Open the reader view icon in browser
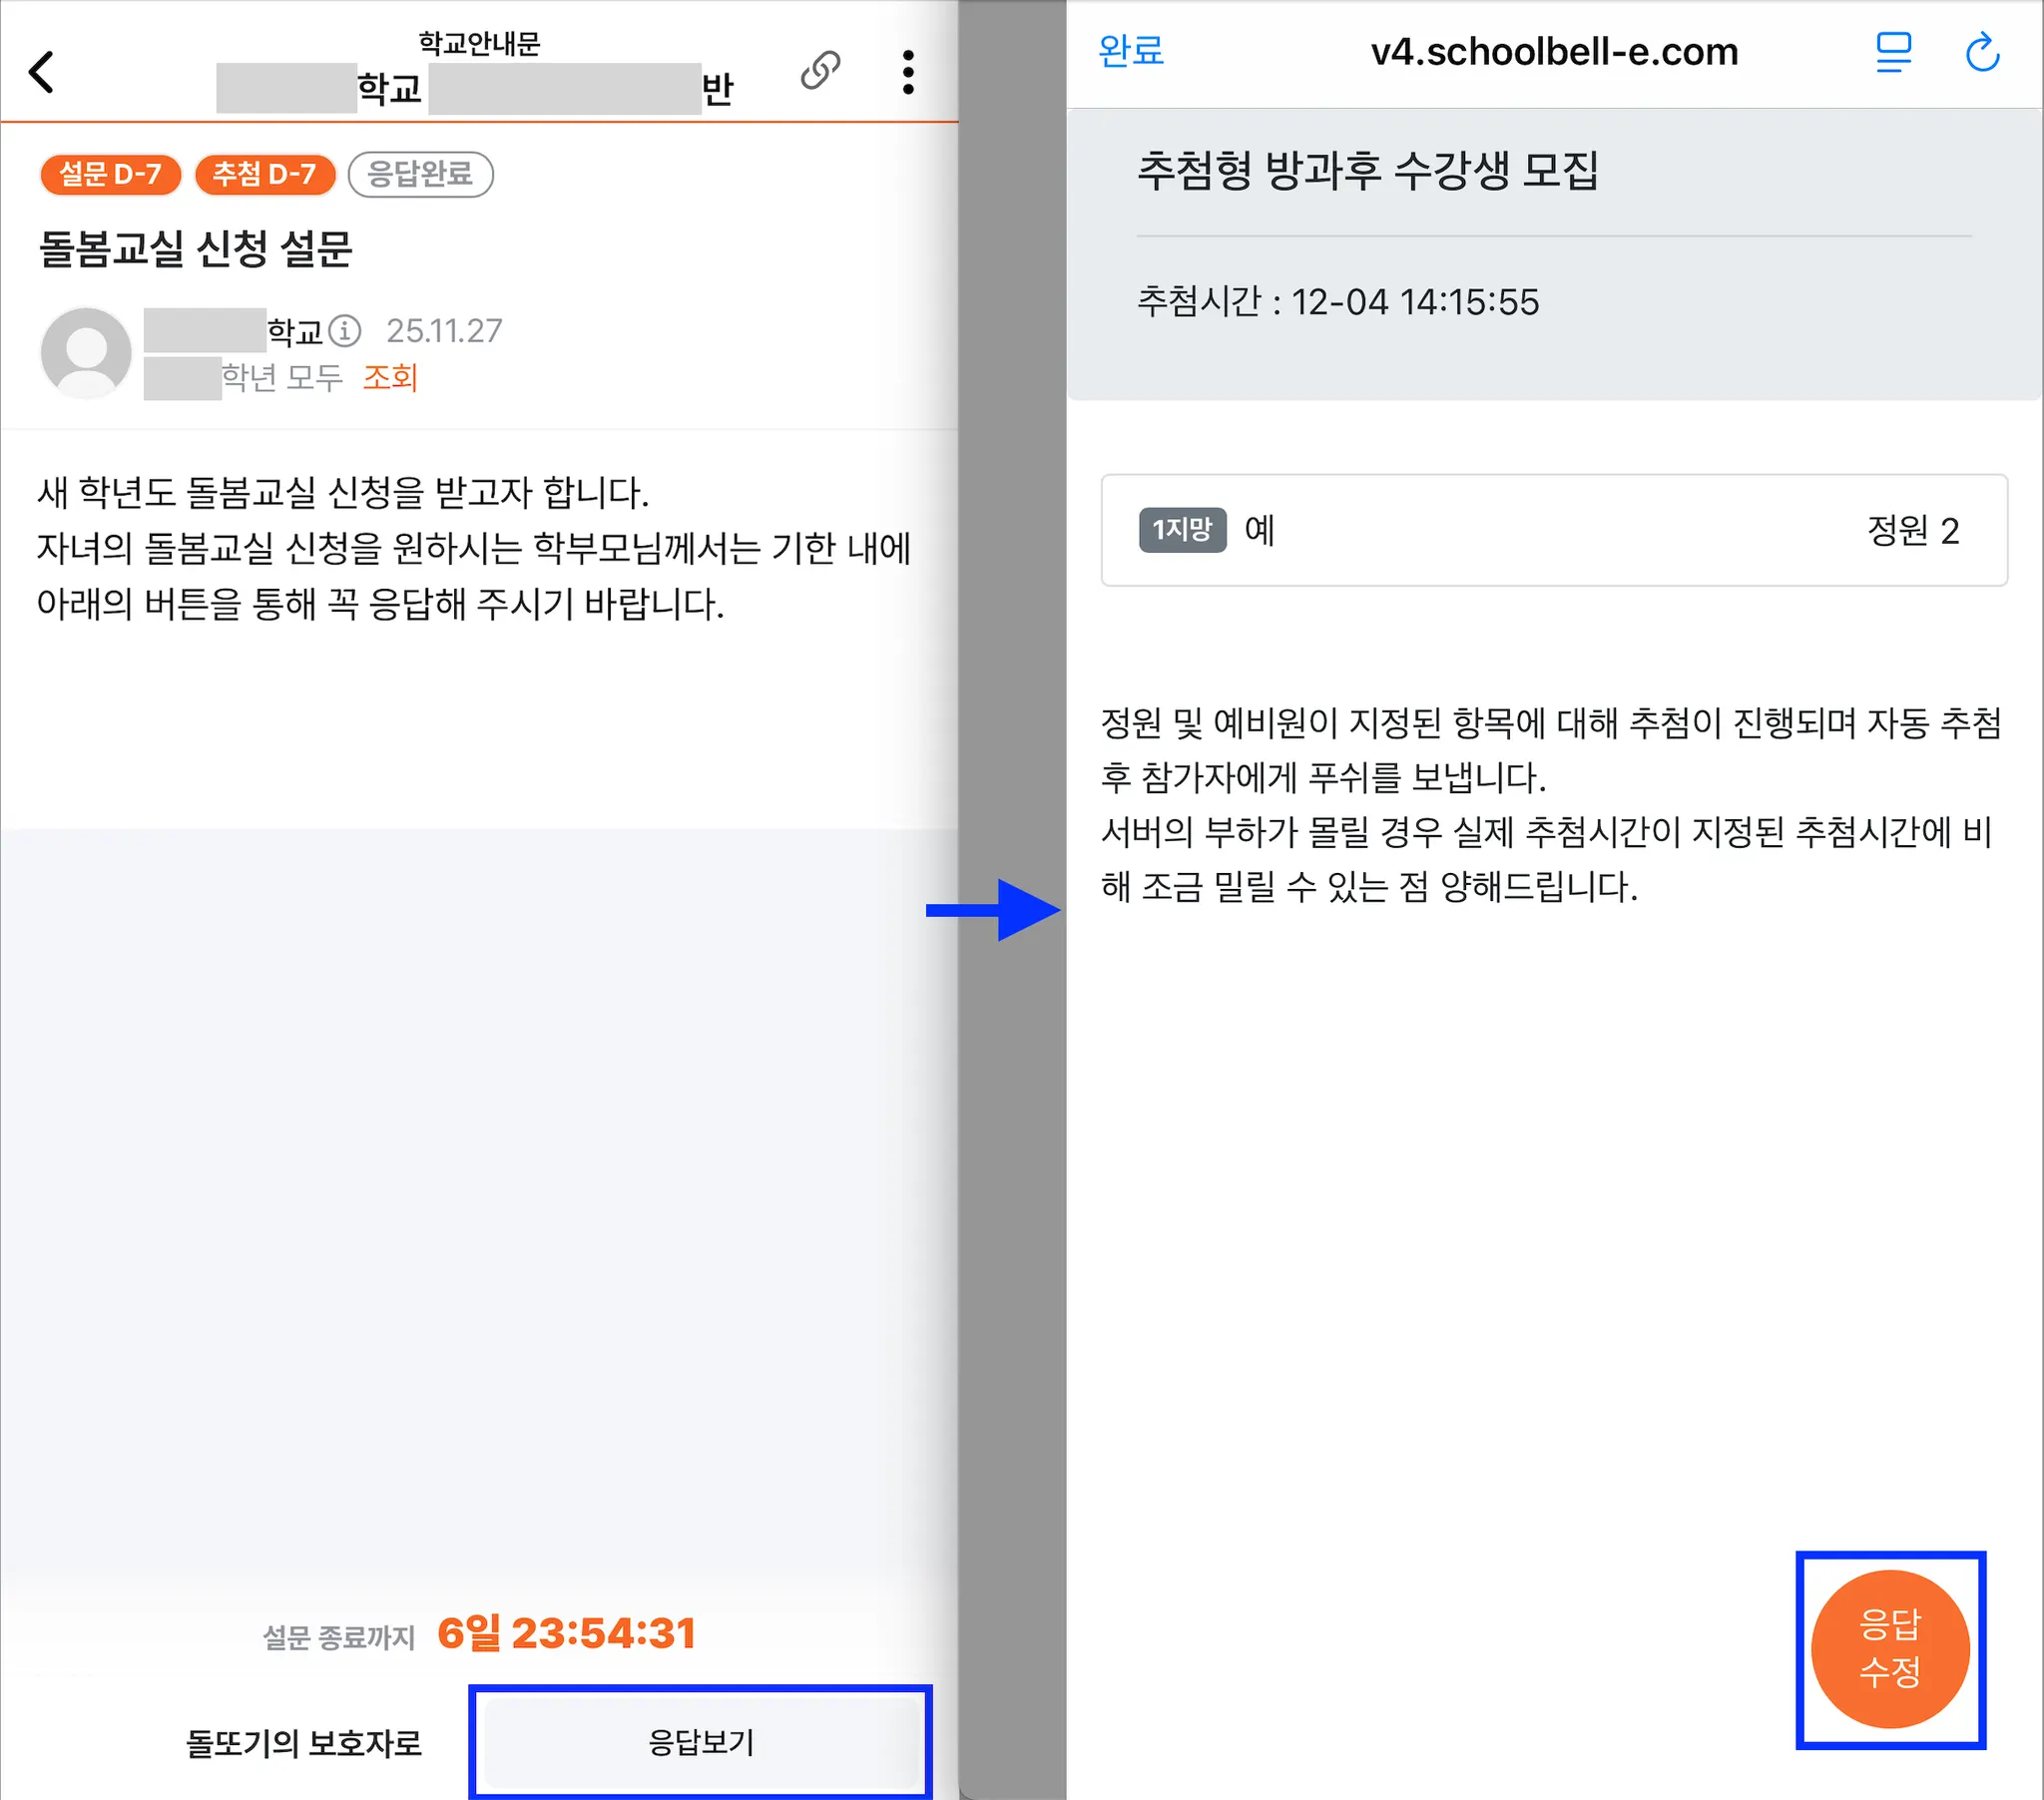The image size is (2044, 1800). [x=1892, y=52]
